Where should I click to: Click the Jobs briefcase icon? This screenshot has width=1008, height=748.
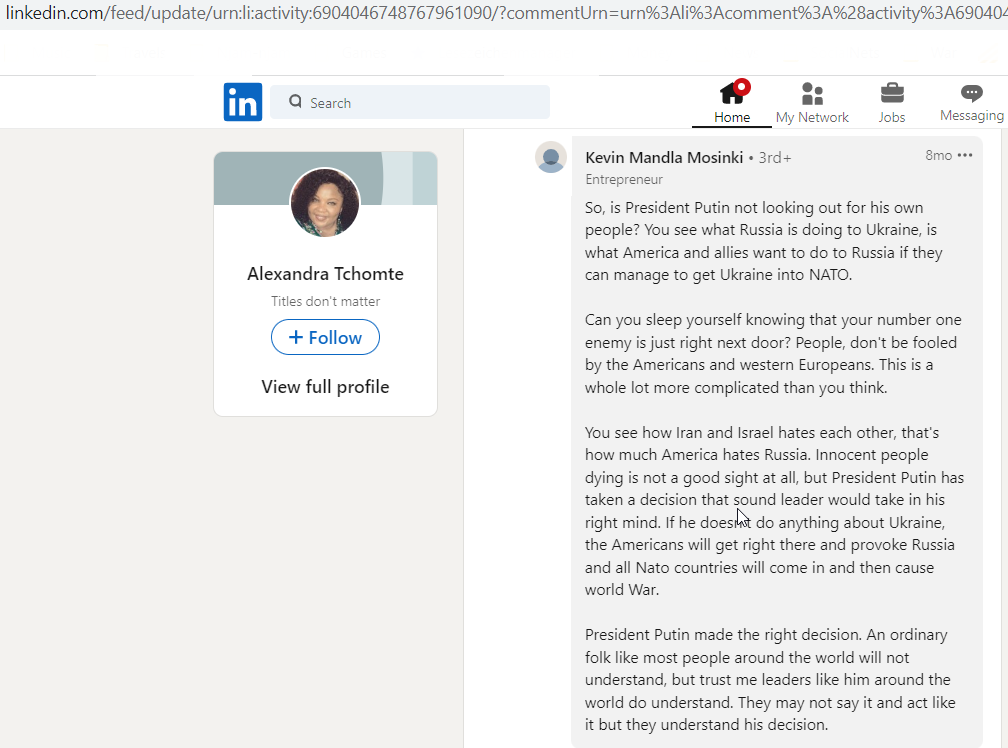pyautogui.click(x=892, y=93)
